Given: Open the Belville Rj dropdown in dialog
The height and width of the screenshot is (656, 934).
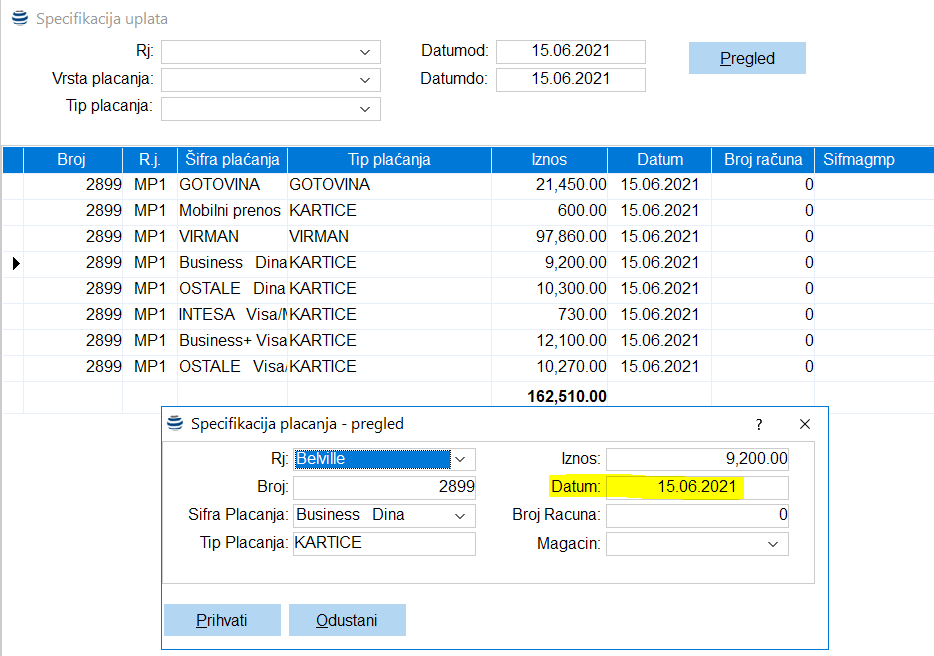Looking at the screenshot, I should [x=461, y=460].
